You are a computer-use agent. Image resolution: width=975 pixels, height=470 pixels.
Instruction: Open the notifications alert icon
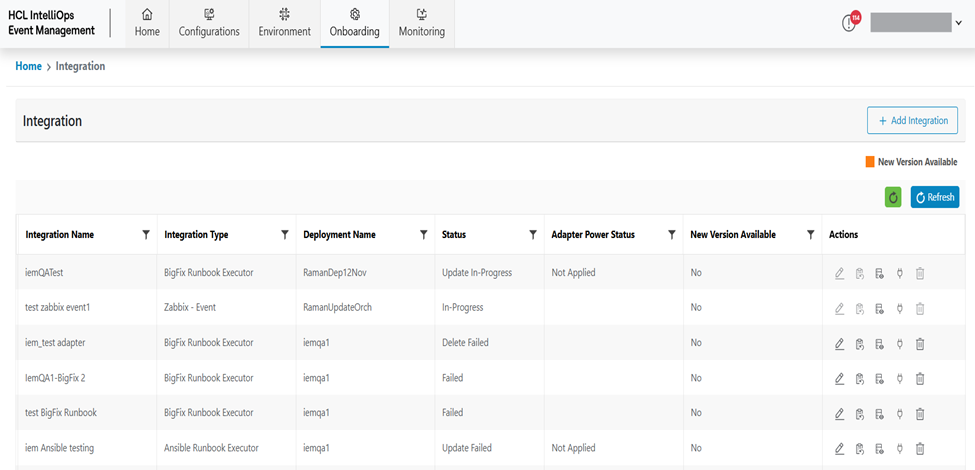[850, 23]
